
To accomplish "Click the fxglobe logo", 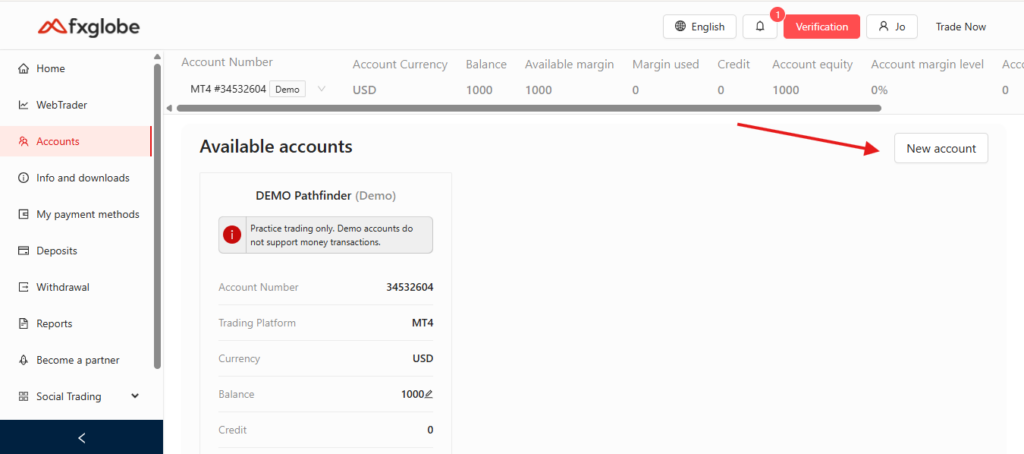I will (x=89, y=26).
